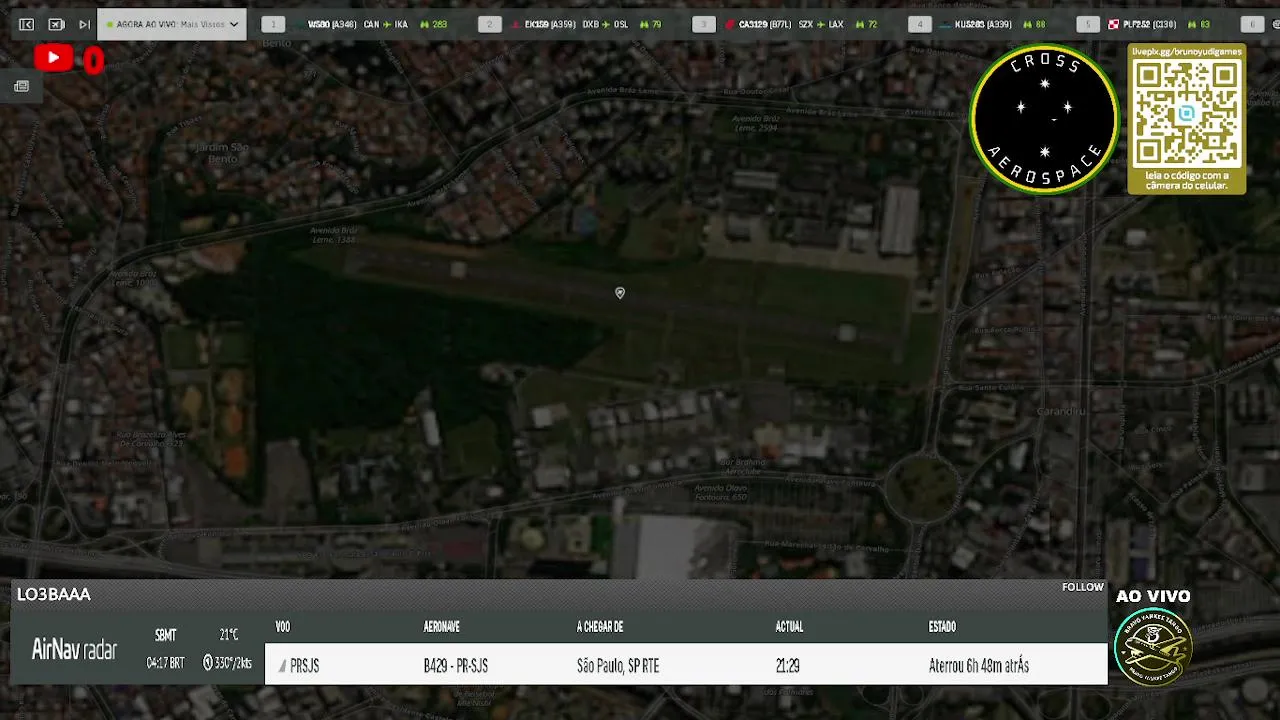Screen dimensions: 1280x720
Task: Click rank number 6 badge
Action: [x=1252, y=24]
